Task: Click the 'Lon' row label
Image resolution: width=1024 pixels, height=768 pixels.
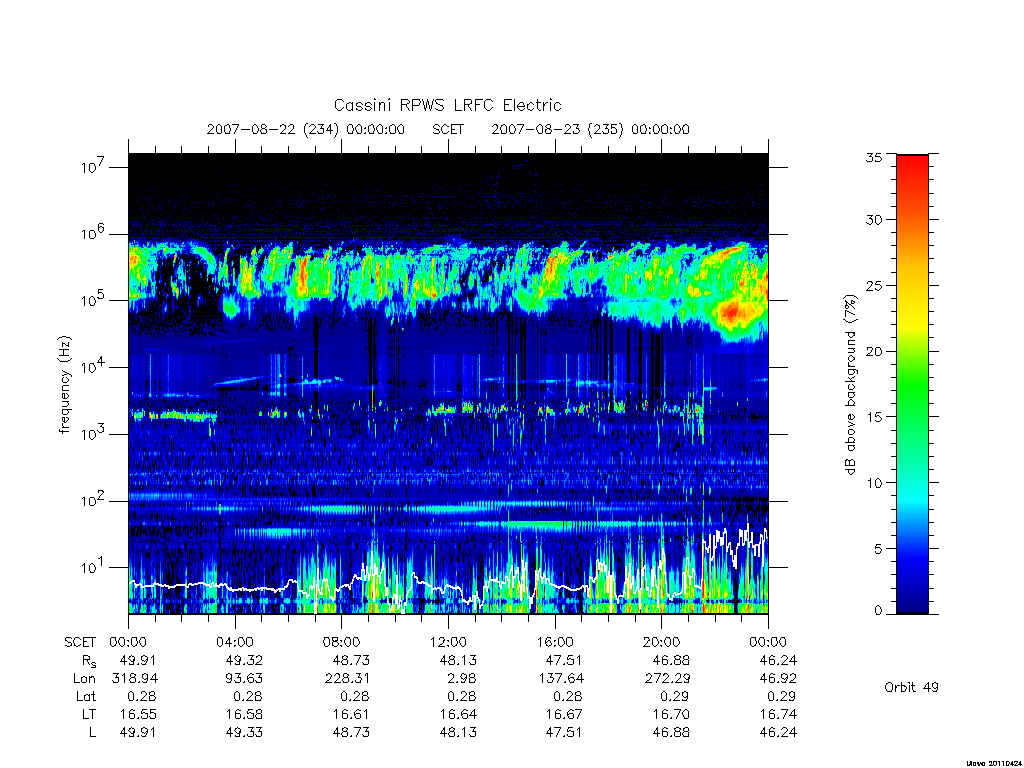Action: tap(84, 679)
